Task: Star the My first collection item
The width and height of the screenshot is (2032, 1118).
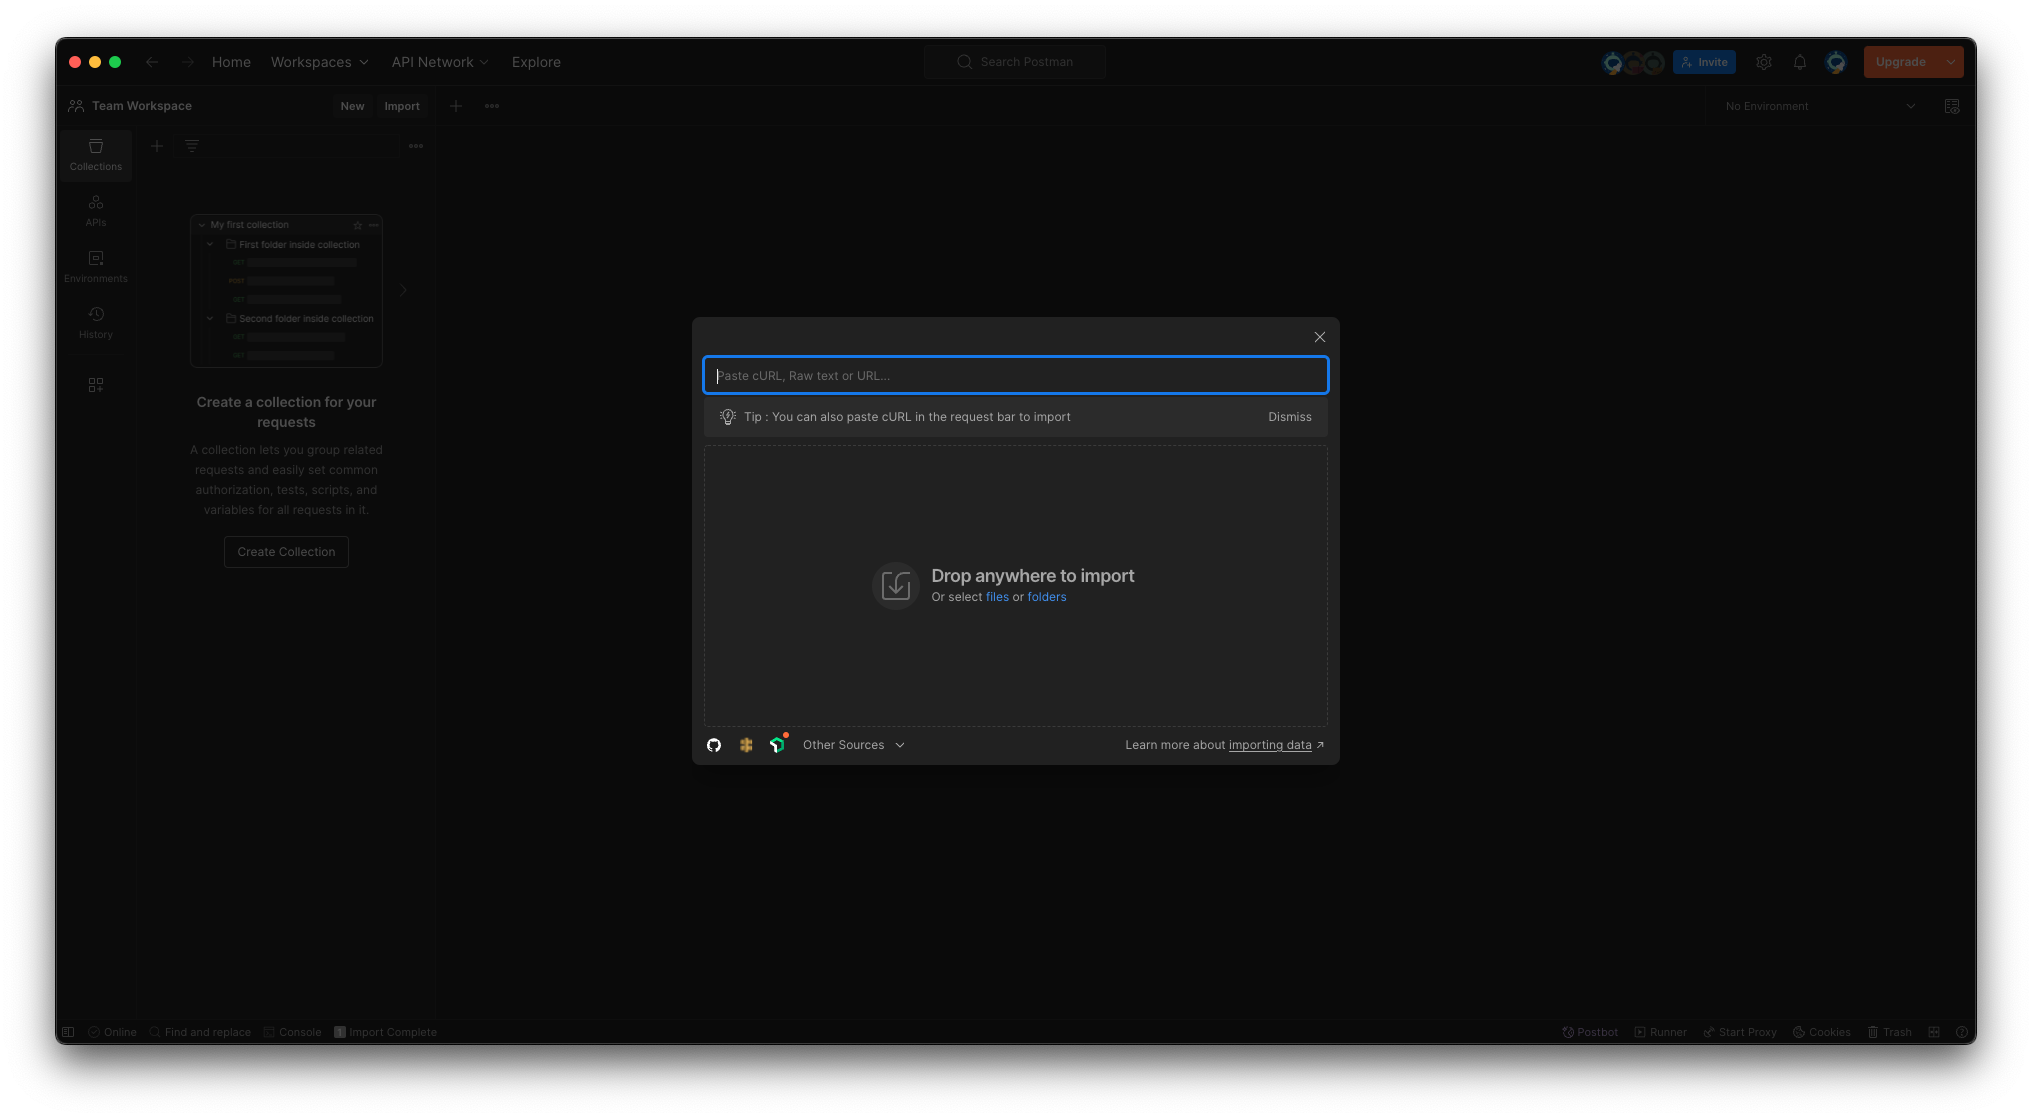Action: [358, 225]
